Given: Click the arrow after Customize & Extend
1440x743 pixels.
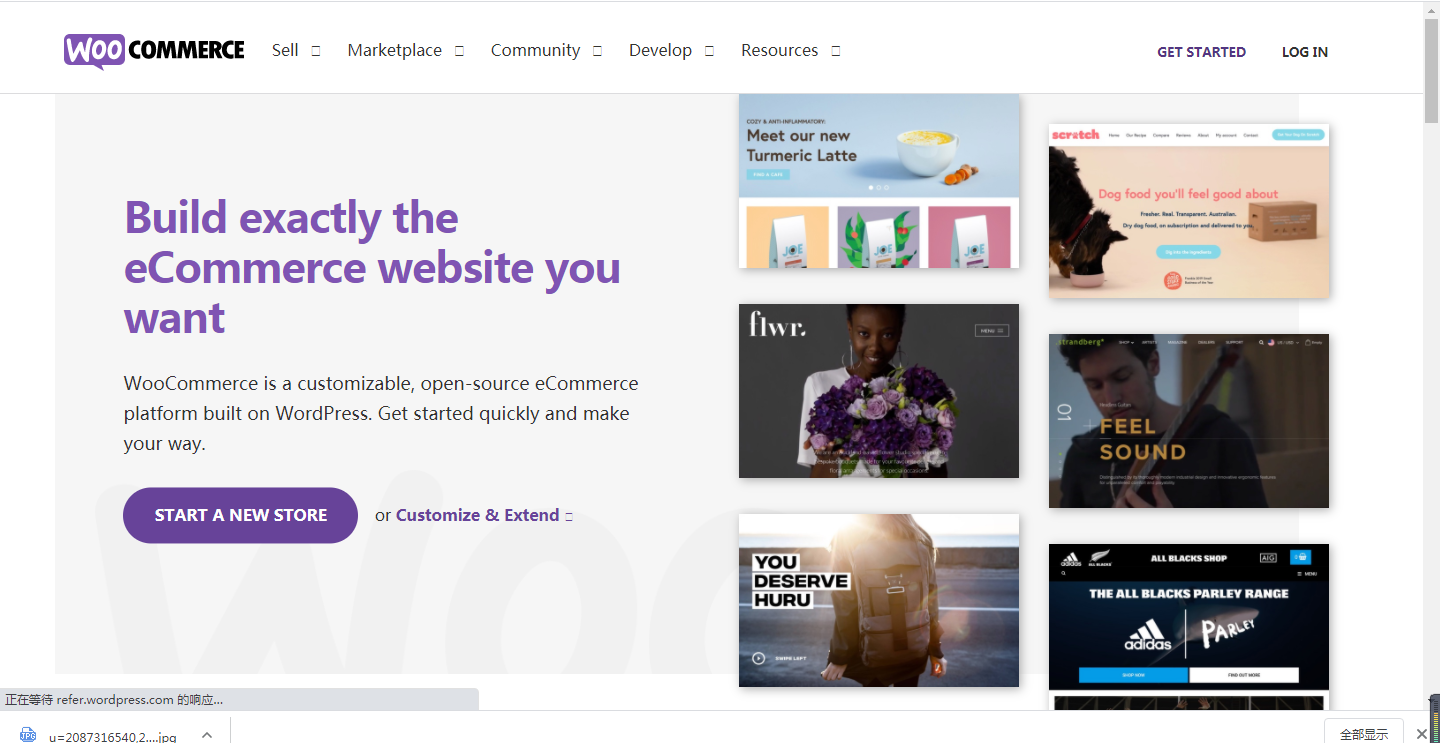Looking at the screenshot, I should tap(569, 517).
